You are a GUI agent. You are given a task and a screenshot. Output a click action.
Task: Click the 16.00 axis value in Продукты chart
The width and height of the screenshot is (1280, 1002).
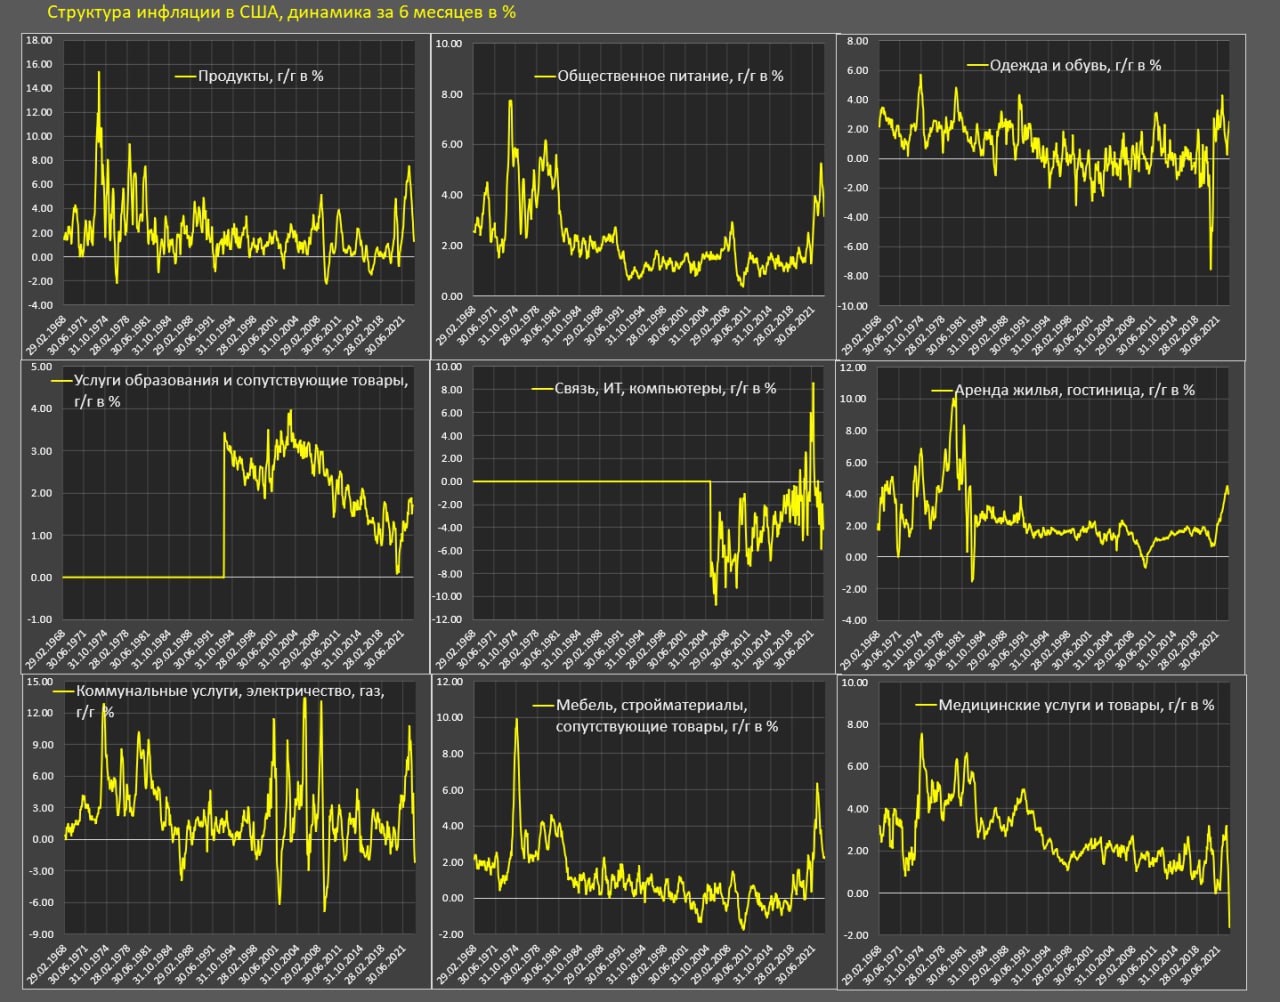pos(40,64)
